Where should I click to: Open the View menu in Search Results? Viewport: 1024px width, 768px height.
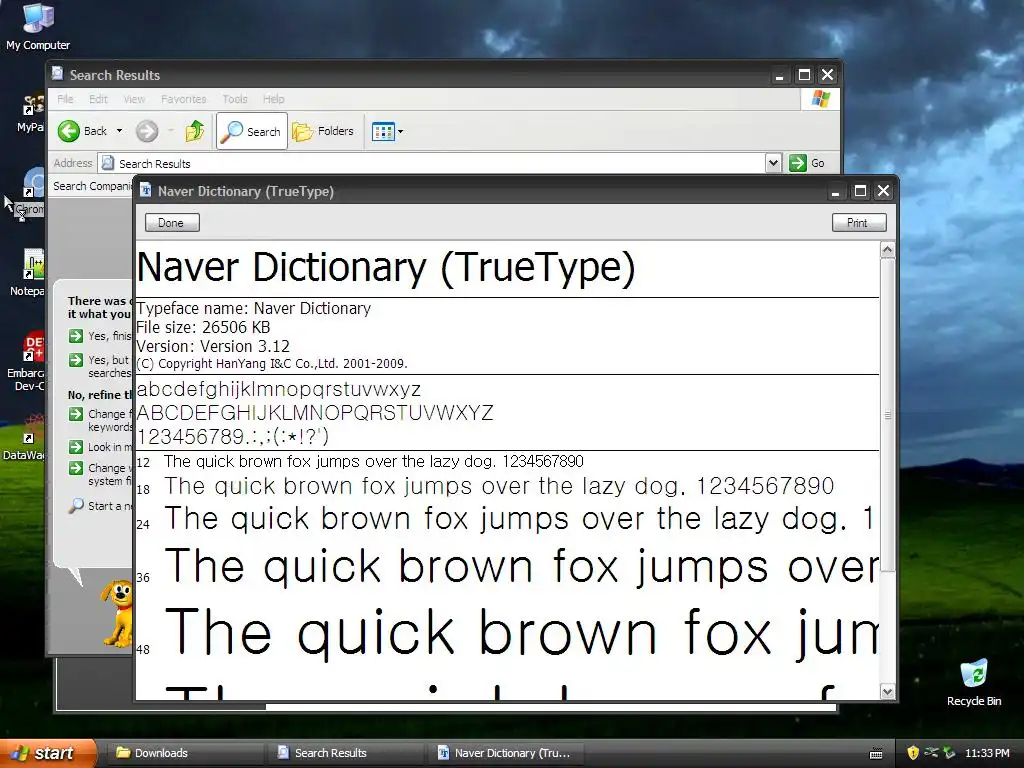tap(134, 99)
